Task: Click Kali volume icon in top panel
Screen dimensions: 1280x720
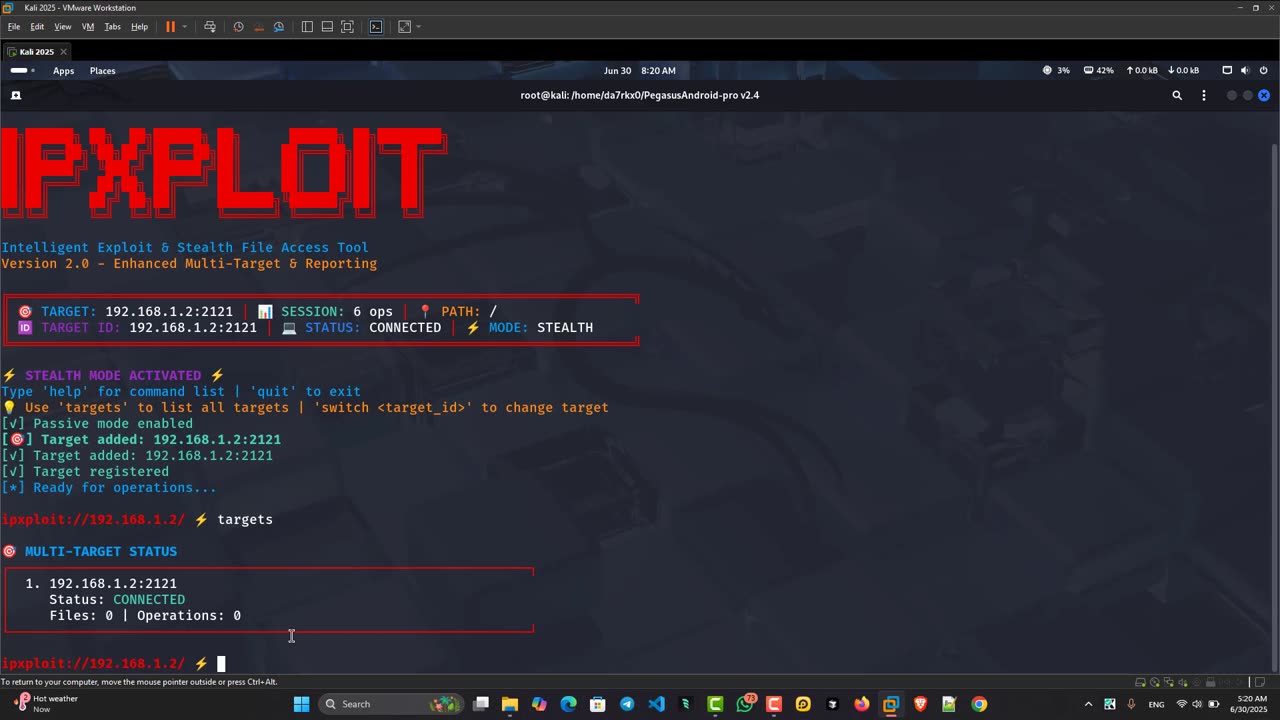Action: click(1245, 71)
